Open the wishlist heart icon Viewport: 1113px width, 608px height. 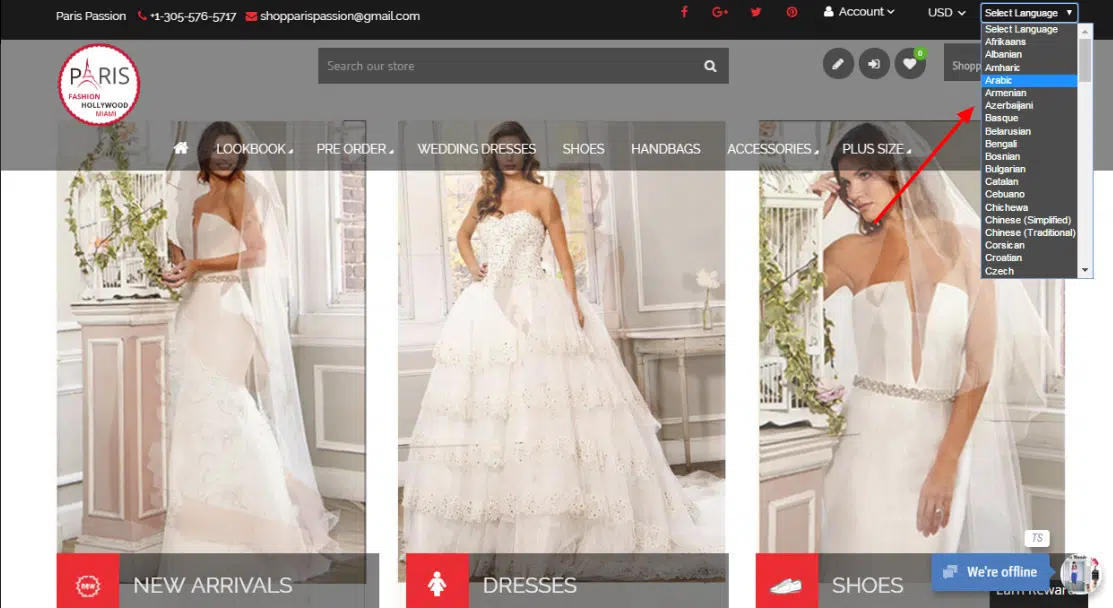(909, 64)
